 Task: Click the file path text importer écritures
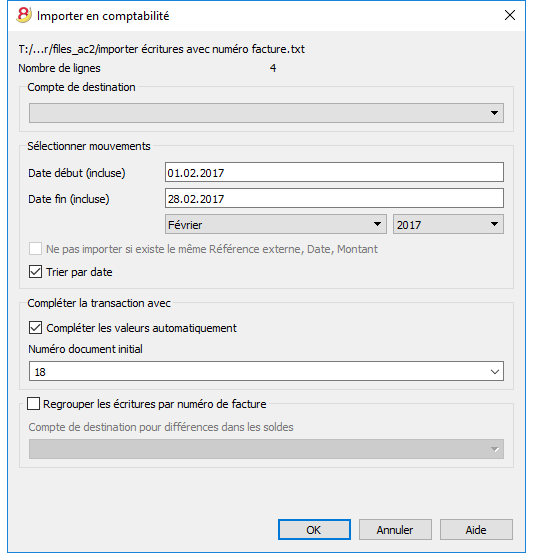(161, 49)
